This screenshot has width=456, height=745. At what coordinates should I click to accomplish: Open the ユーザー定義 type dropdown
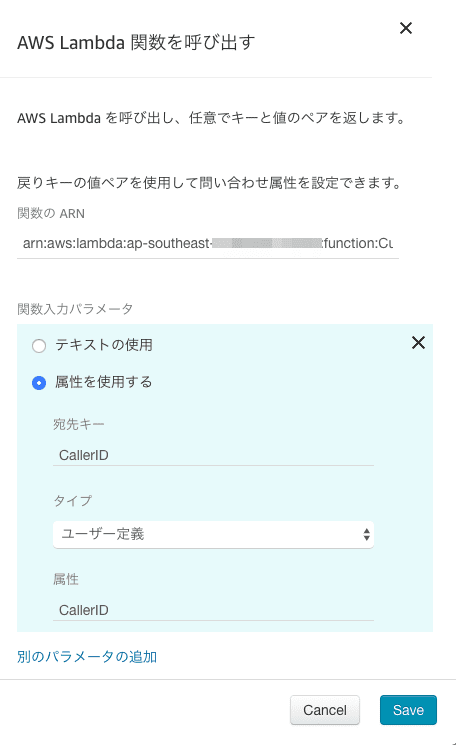click(x=213, y=534)
